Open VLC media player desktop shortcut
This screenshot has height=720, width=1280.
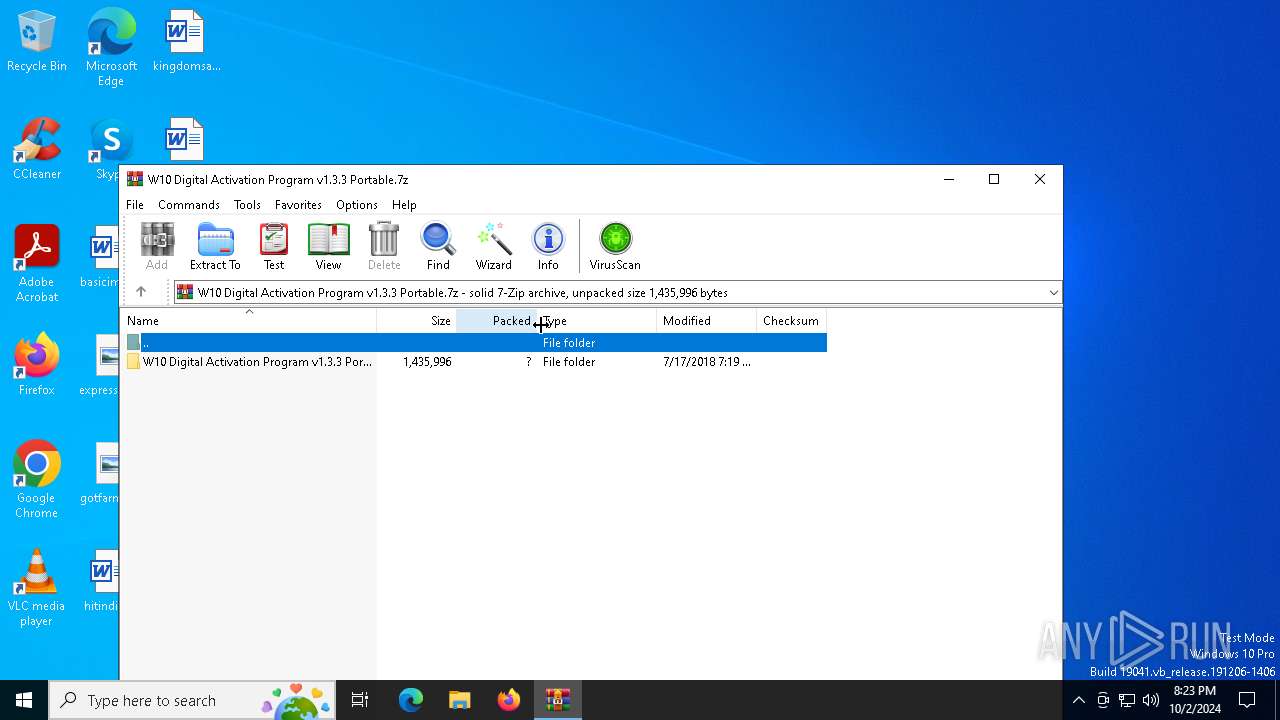click(37, 588)
